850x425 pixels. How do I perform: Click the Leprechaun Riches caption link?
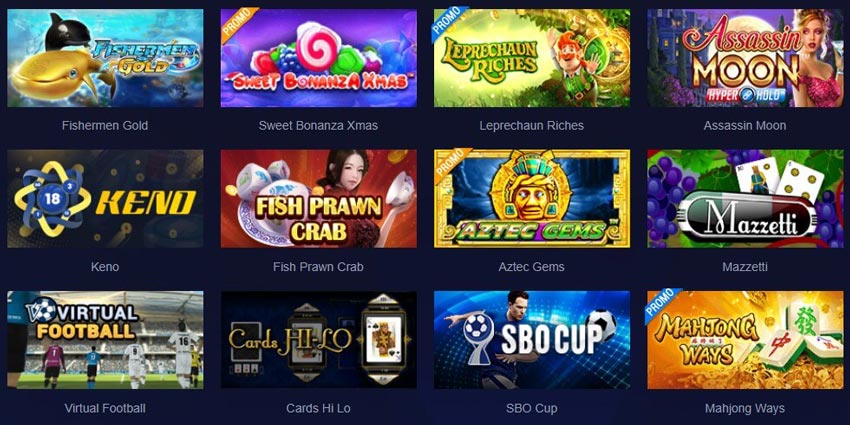[531, 126]
